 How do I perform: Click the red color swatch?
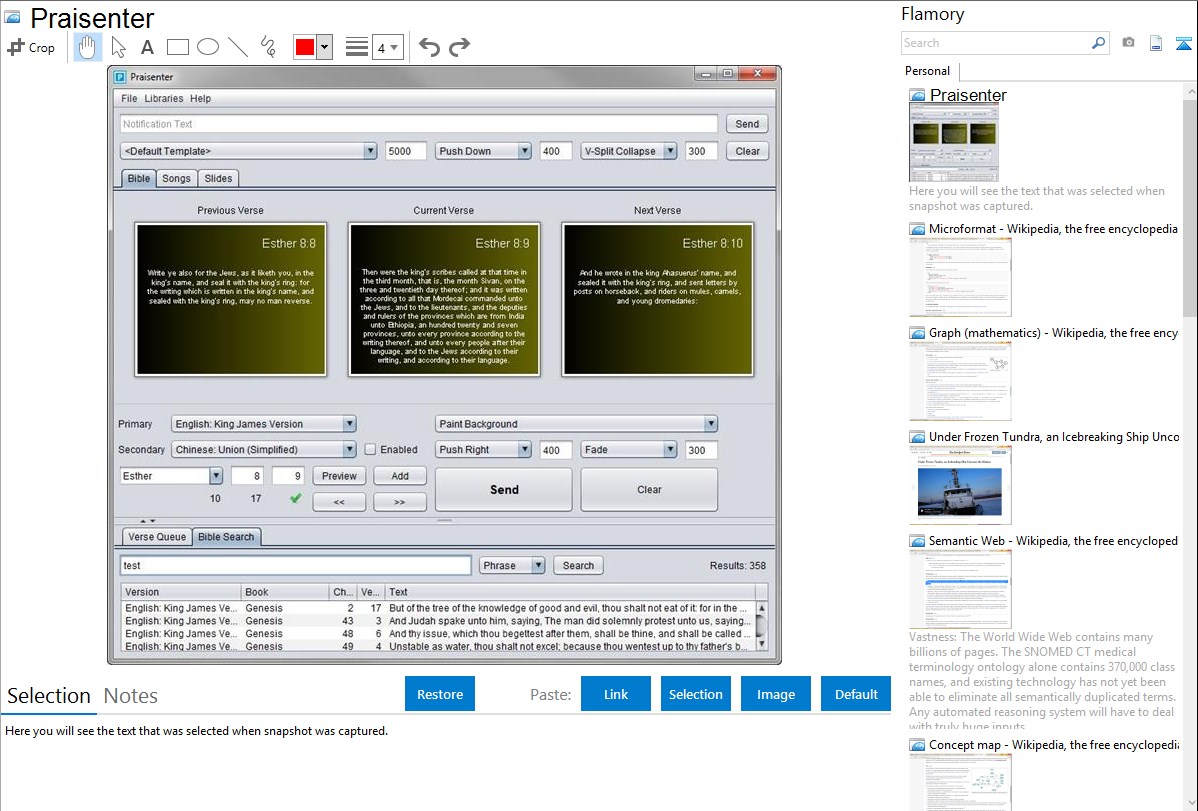pyautogui.click(x=305, y=47)
